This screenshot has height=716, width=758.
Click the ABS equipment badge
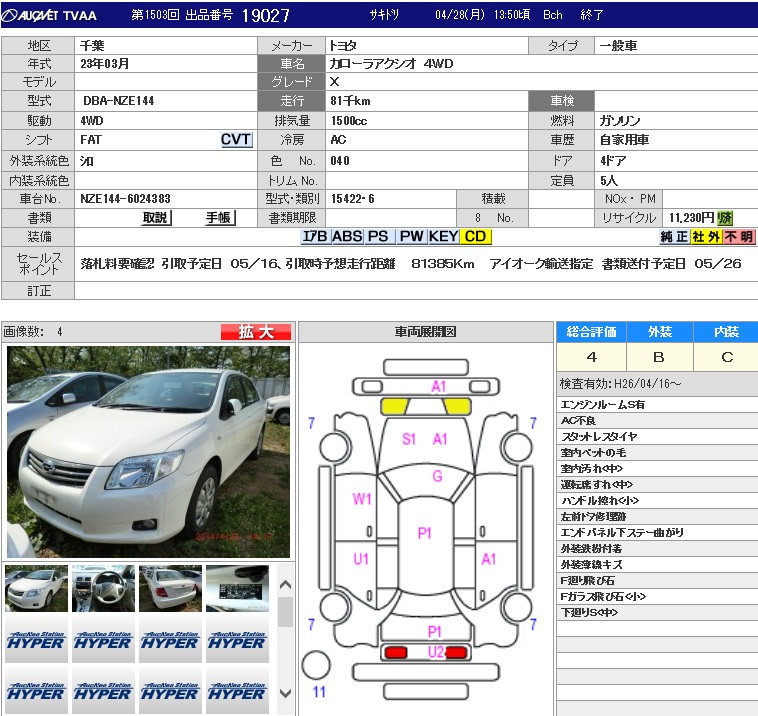347,237
